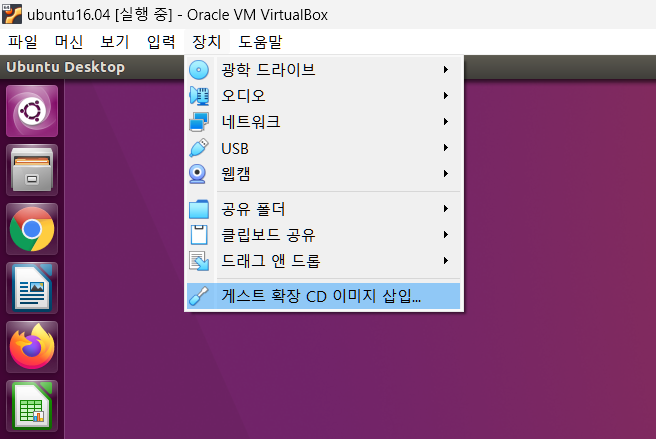Image resolution: width=656 pixels, height=439 pixels.
Task: Click the webcam icon
Action: [x=197, y=174]
